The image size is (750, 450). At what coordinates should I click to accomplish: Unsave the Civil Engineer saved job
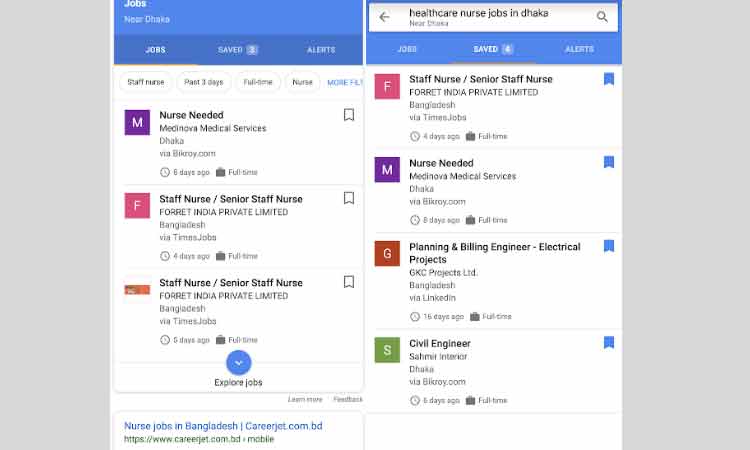pyautogui.click(x=608, y=342)
